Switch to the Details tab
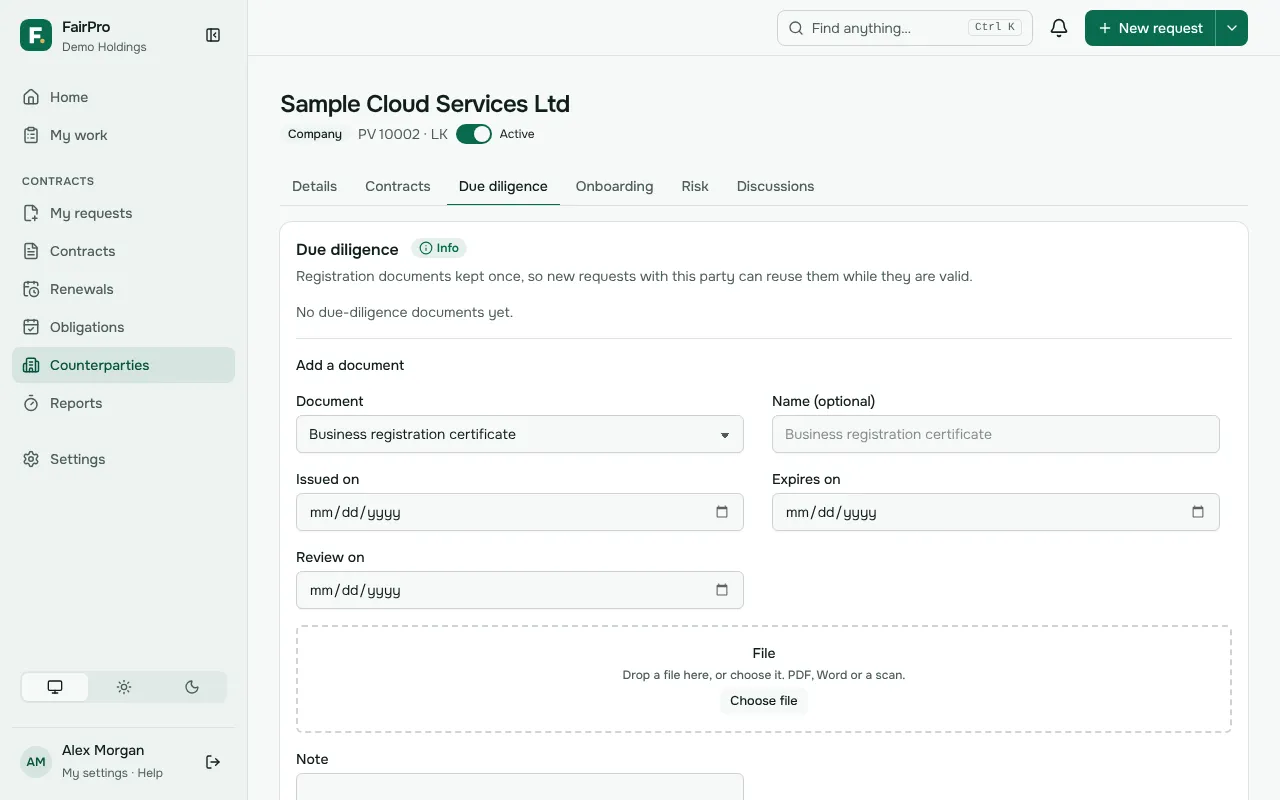Image resolution: width=1280 pixels, height=800 pixels. tap(314, 186)
